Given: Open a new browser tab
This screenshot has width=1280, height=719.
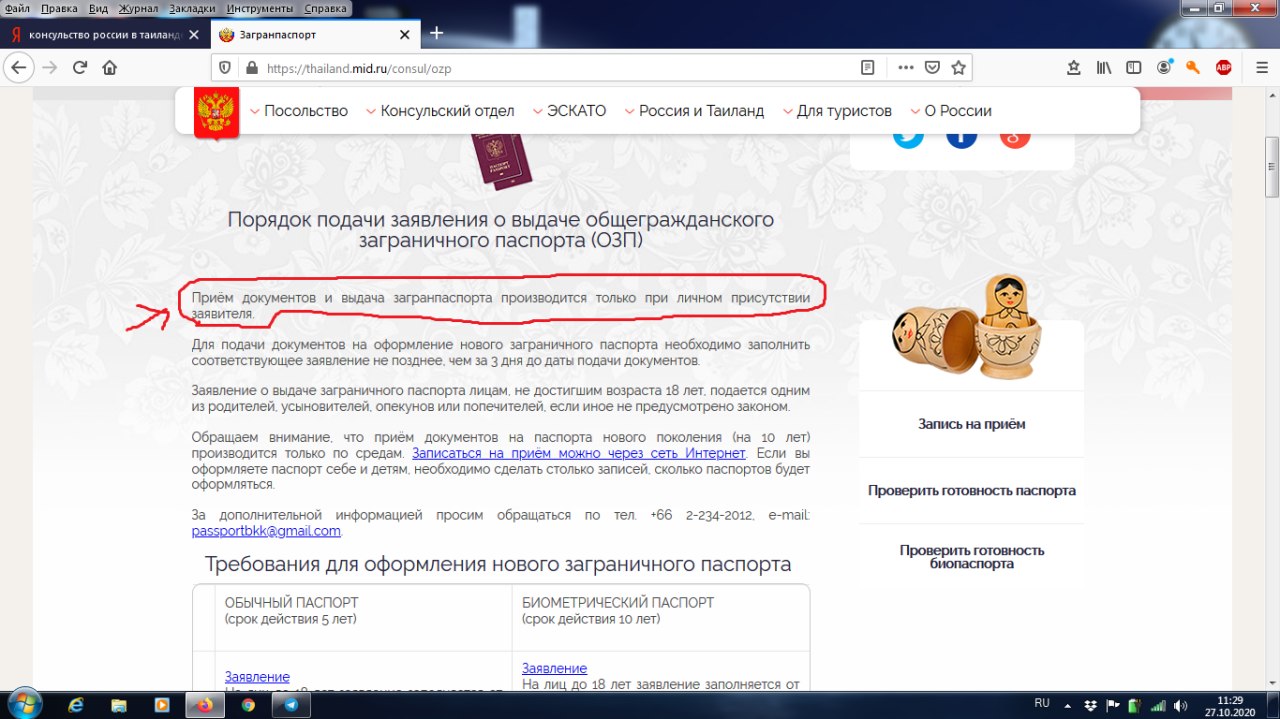Looking at the screenshot, I should 436,33.
